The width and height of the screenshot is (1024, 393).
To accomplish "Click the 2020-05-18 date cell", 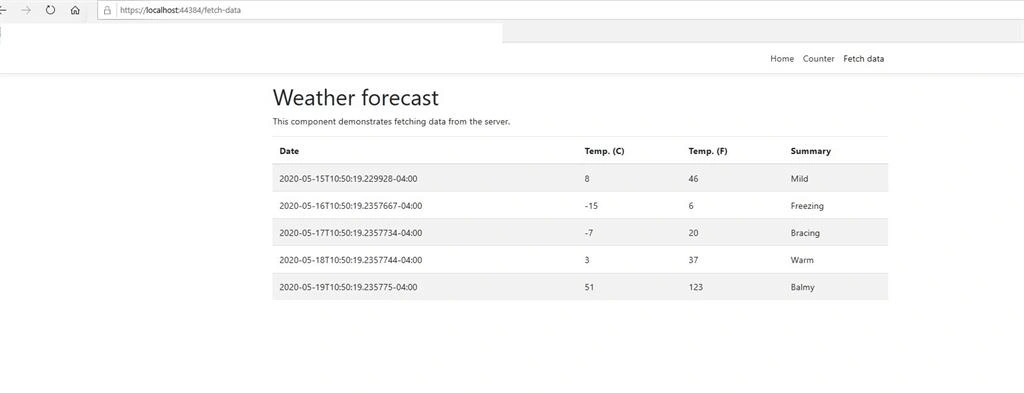I will click(351, 260).
